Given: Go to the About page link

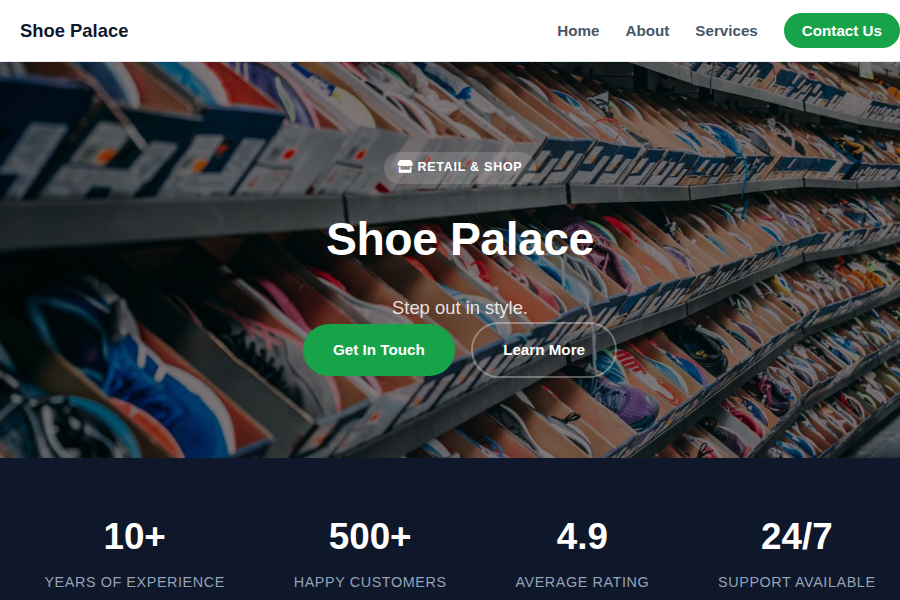Looking at the screenshot, I should coord(647,31).
